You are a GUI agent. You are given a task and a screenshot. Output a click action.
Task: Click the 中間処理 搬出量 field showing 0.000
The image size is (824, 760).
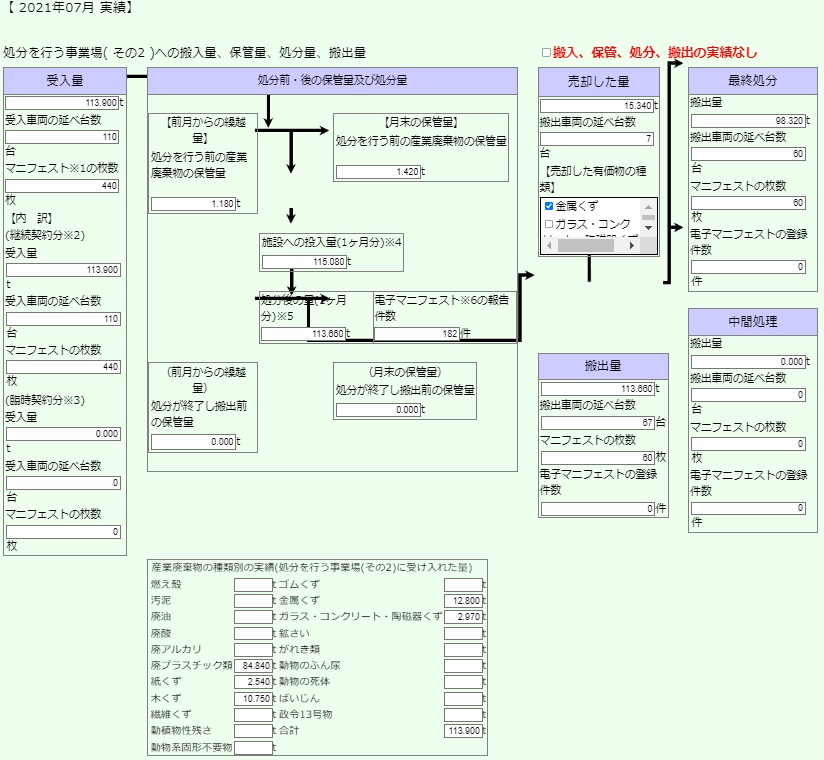tap(748, 361)
